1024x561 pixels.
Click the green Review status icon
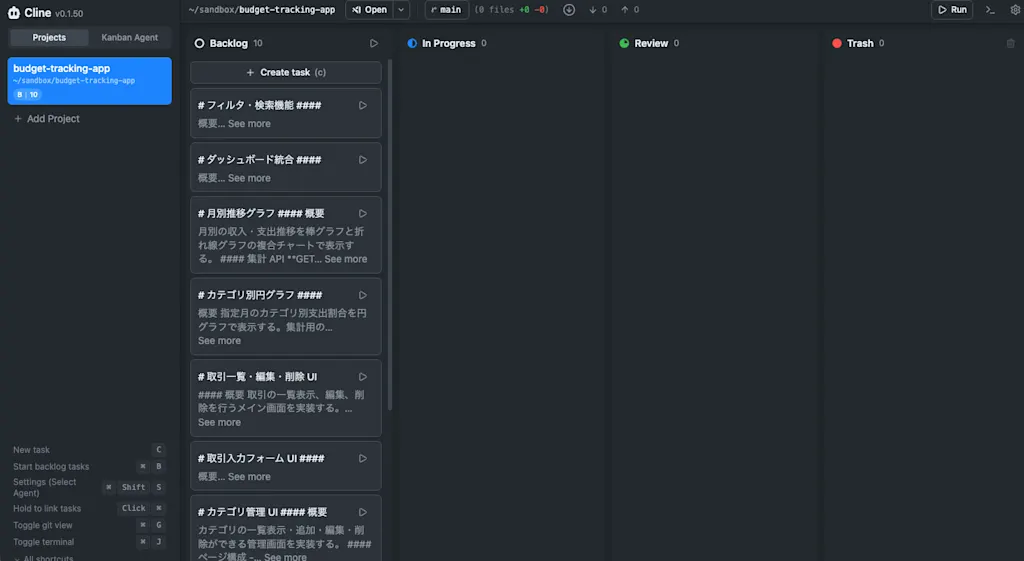(624, 43)
